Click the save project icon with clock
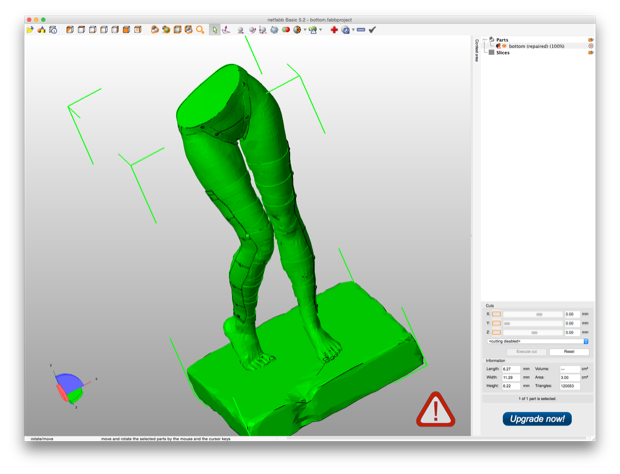Viewport: 620px width, 474px height. coord(53,30)
